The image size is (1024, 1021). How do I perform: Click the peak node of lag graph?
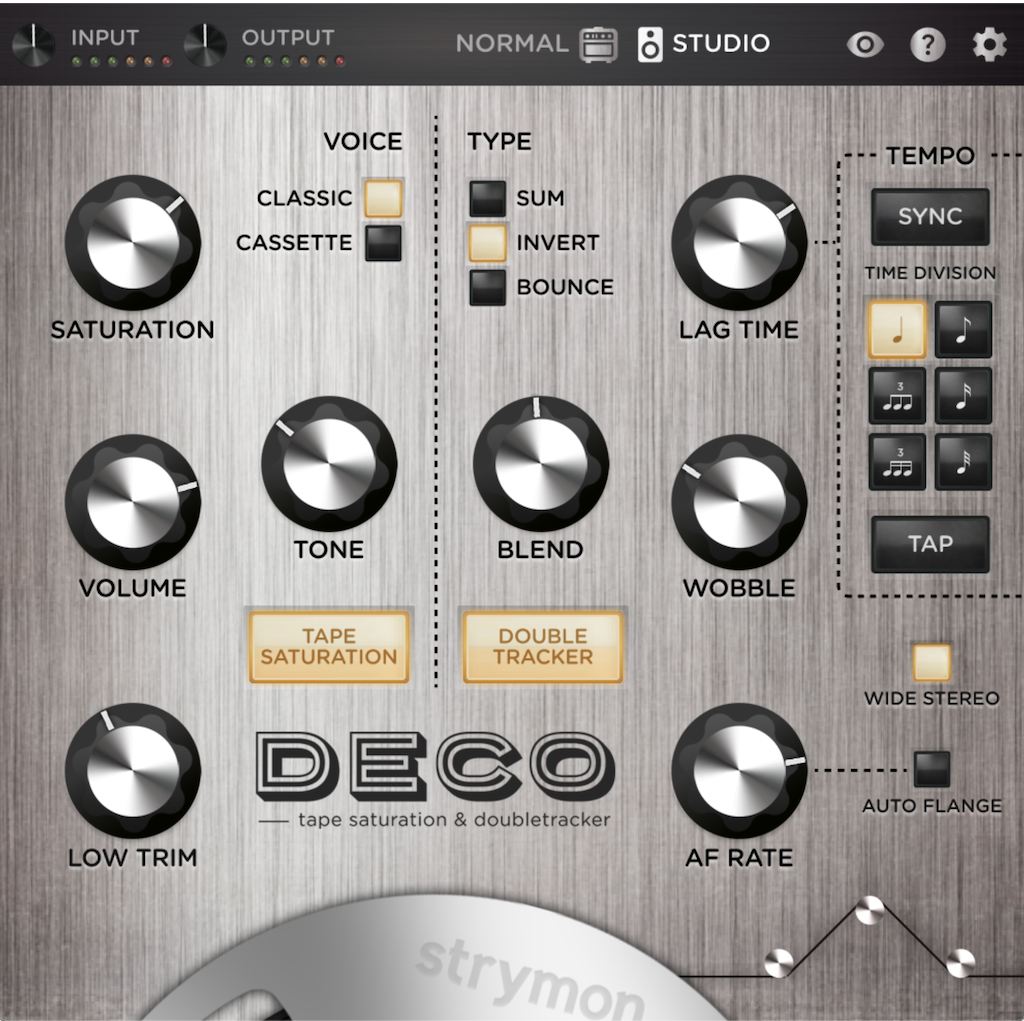click(x=870, y=909)
